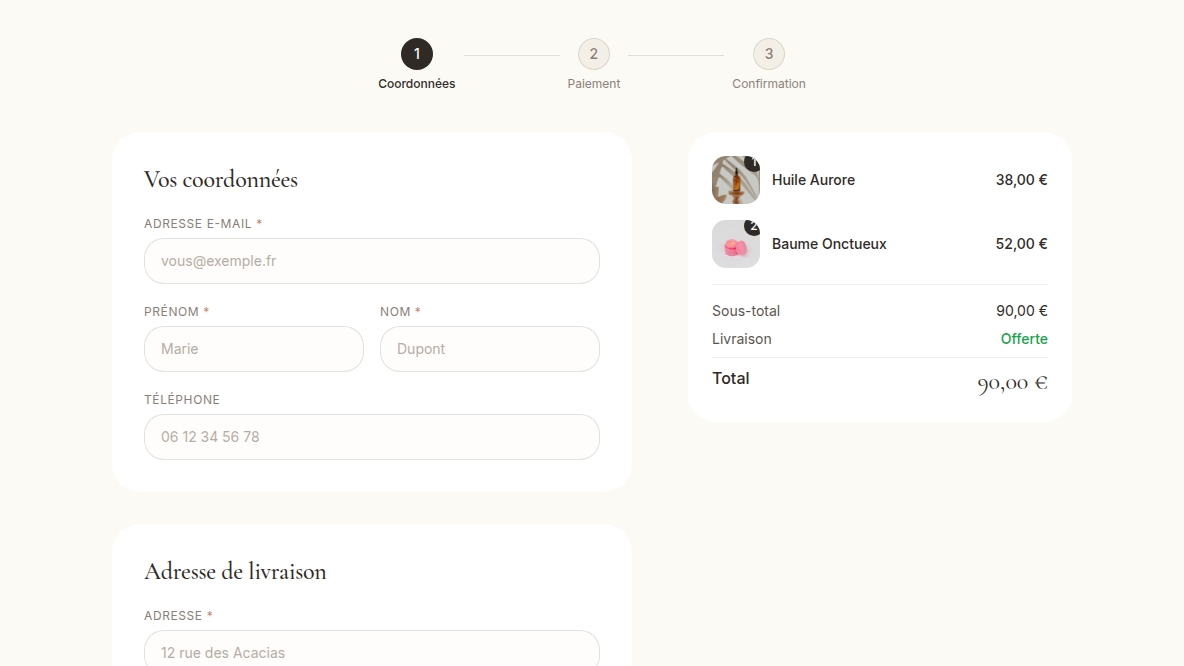The height and width of the screenshot is (666, 1184).
Task: Click the Confirmation step label
Action: (769, 84)
